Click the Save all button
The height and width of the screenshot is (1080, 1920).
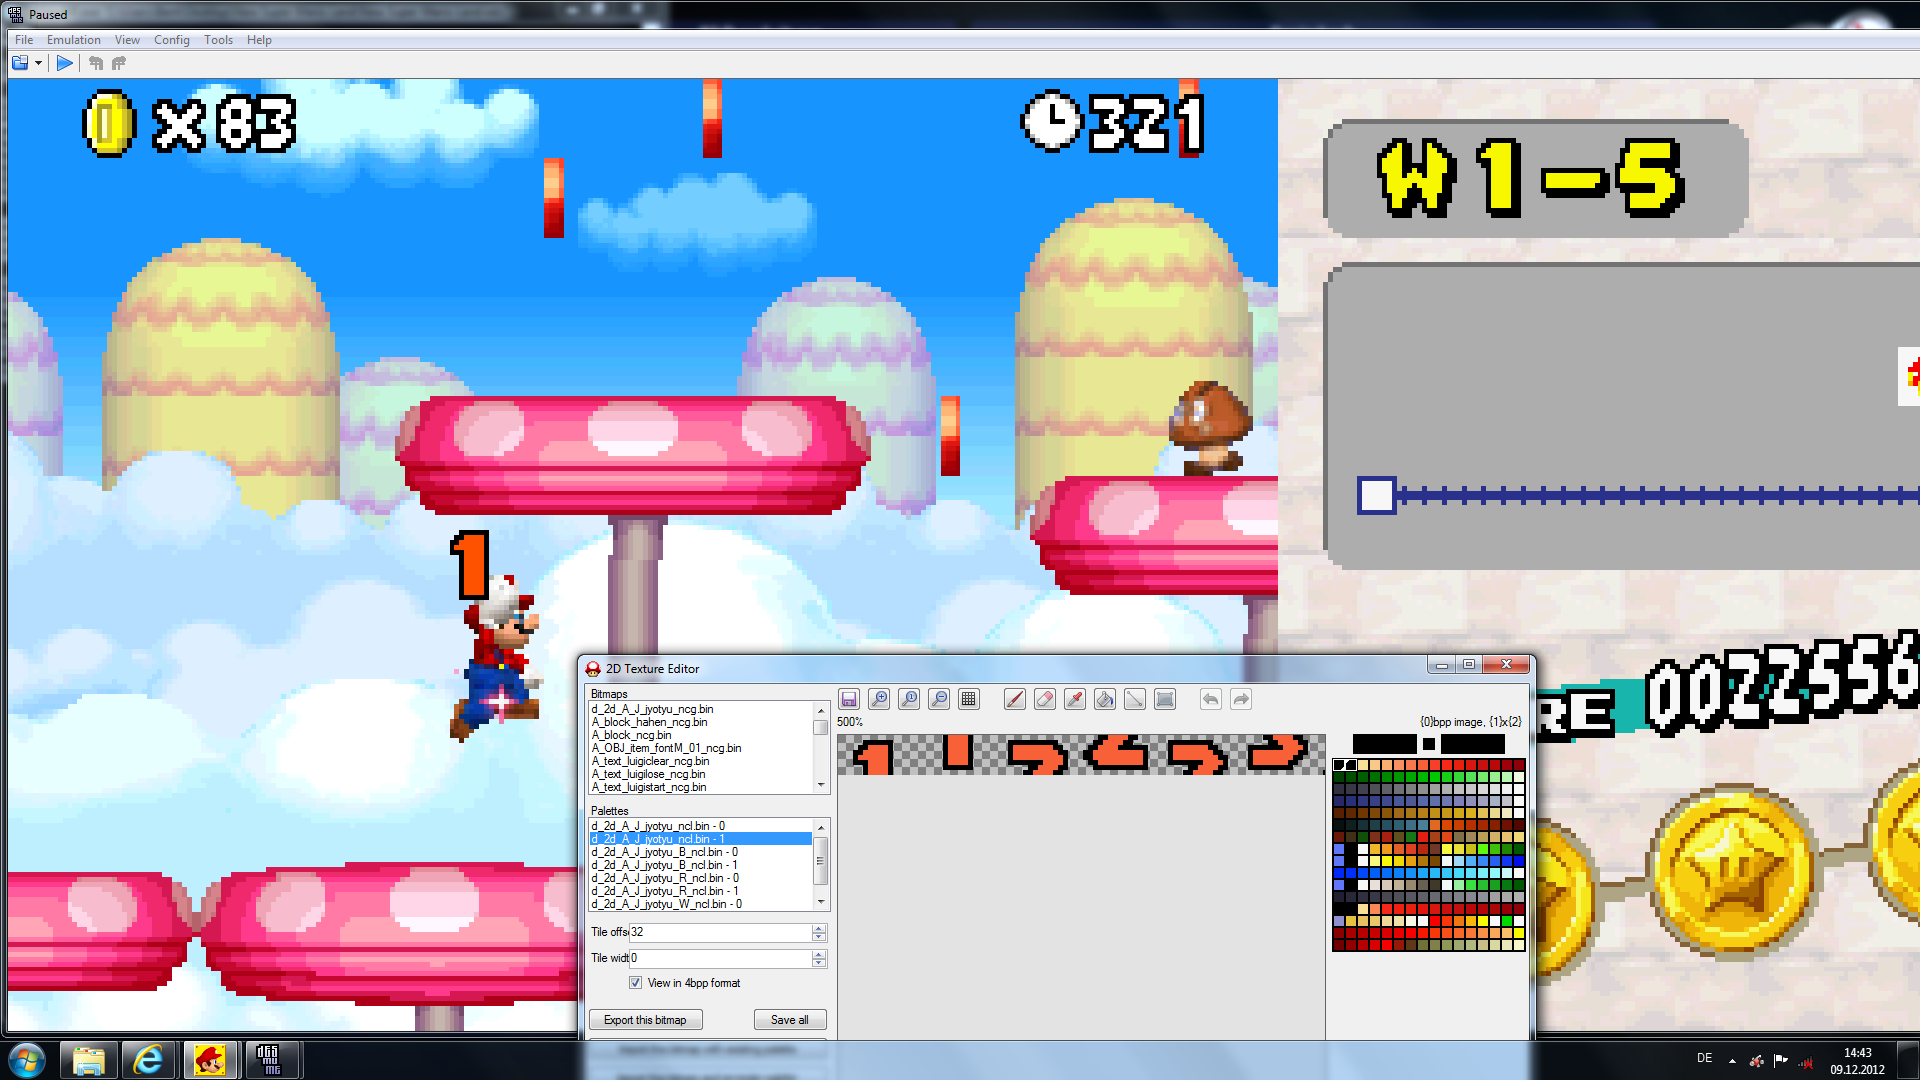789,1020
